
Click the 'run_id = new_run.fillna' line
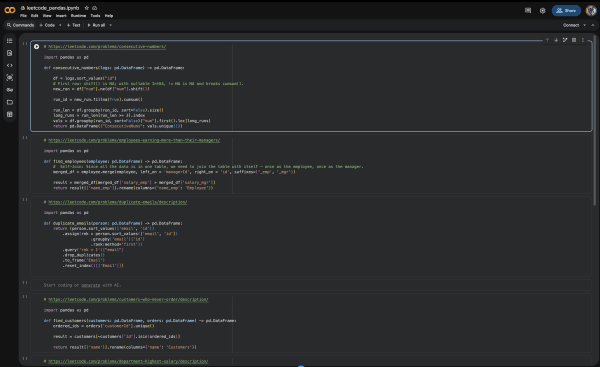[98, 99]
